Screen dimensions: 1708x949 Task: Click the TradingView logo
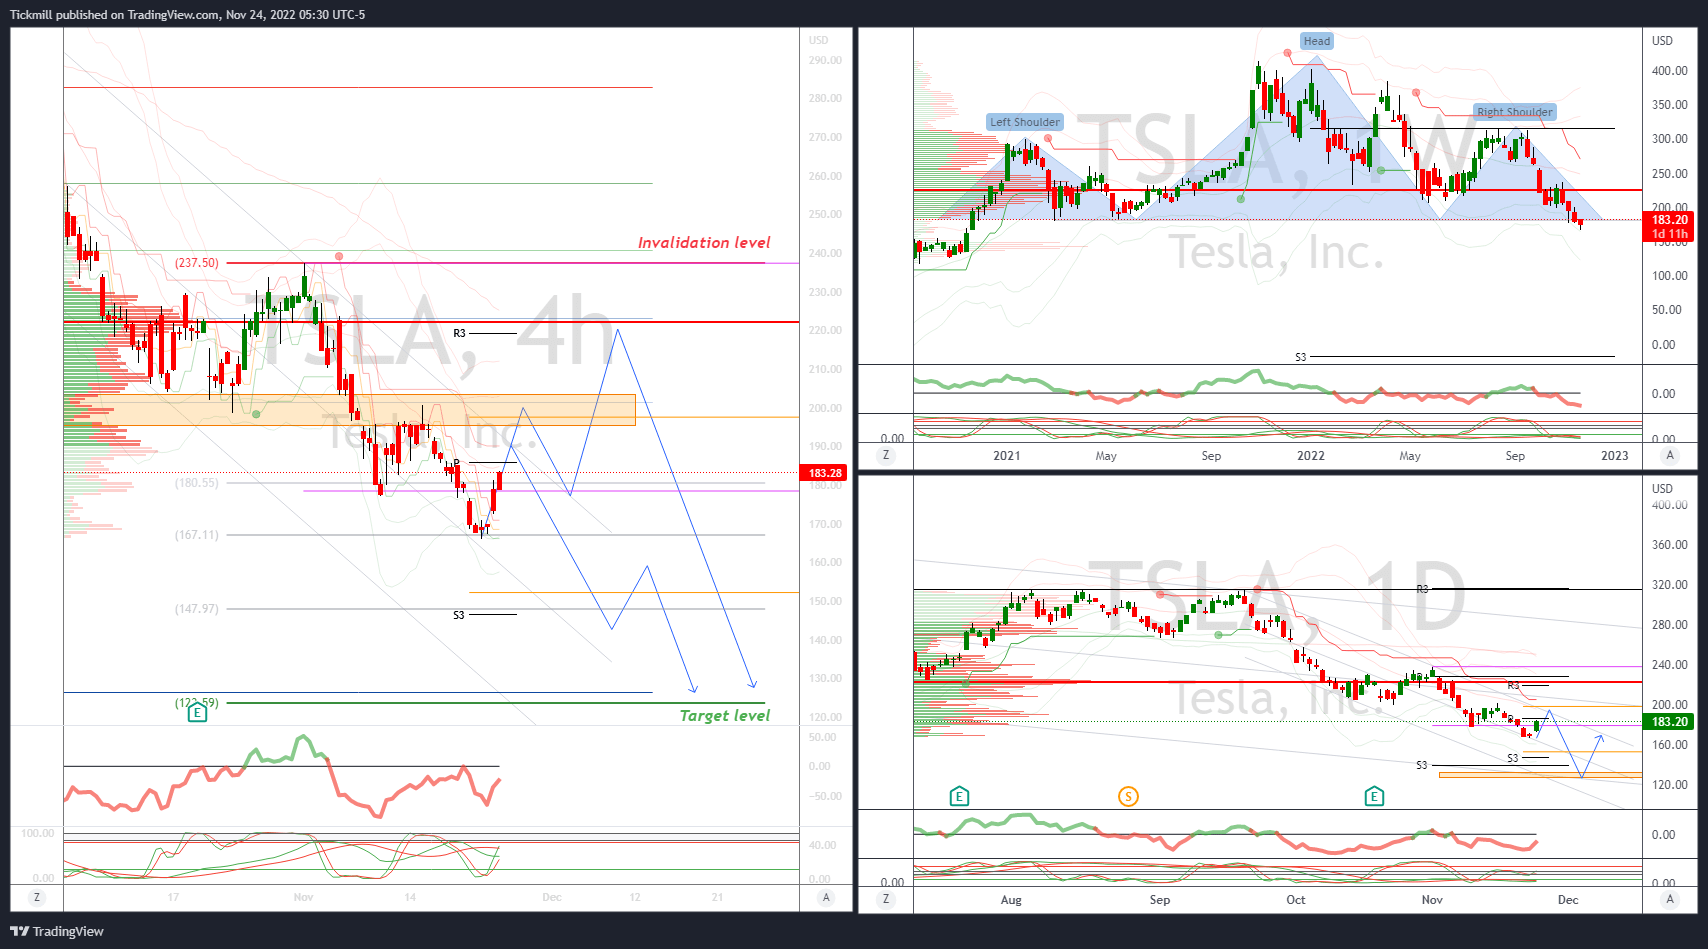tap(57, 931)
